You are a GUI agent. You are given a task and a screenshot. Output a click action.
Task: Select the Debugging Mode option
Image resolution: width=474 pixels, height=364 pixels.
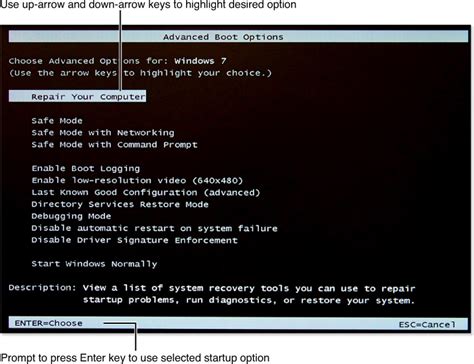point(71,216)
